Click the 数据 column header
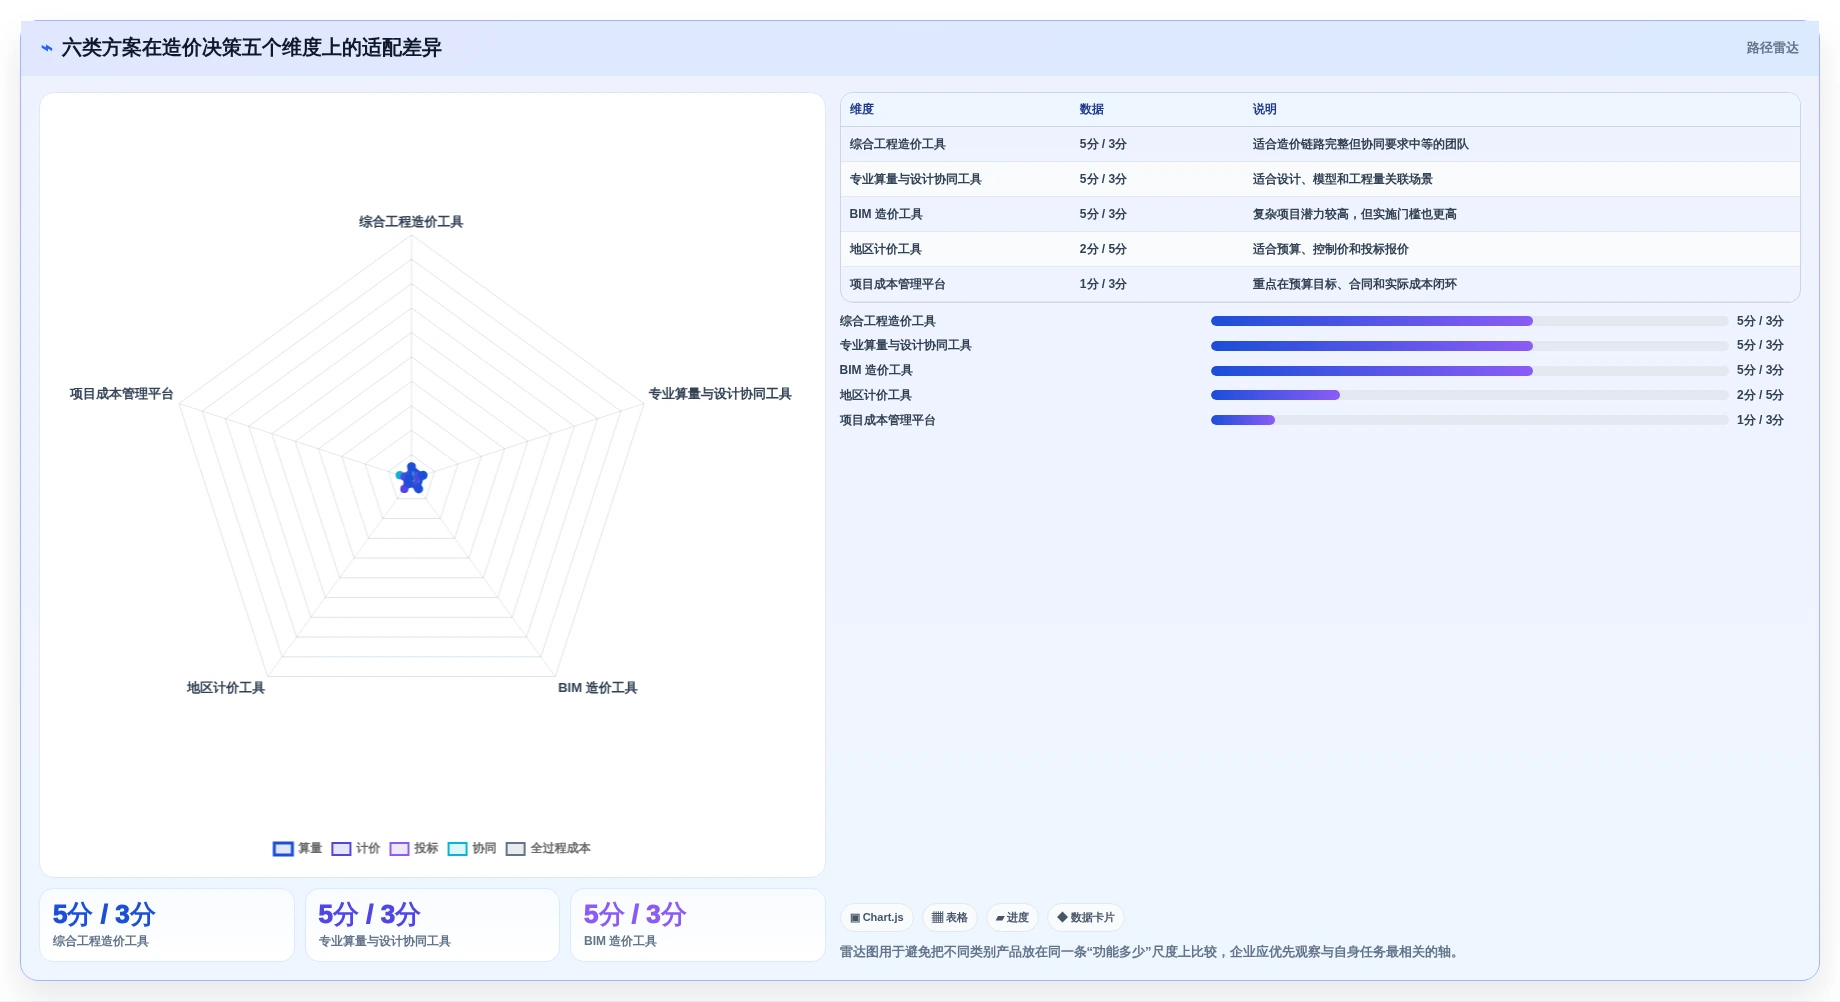 (1091, 109)
